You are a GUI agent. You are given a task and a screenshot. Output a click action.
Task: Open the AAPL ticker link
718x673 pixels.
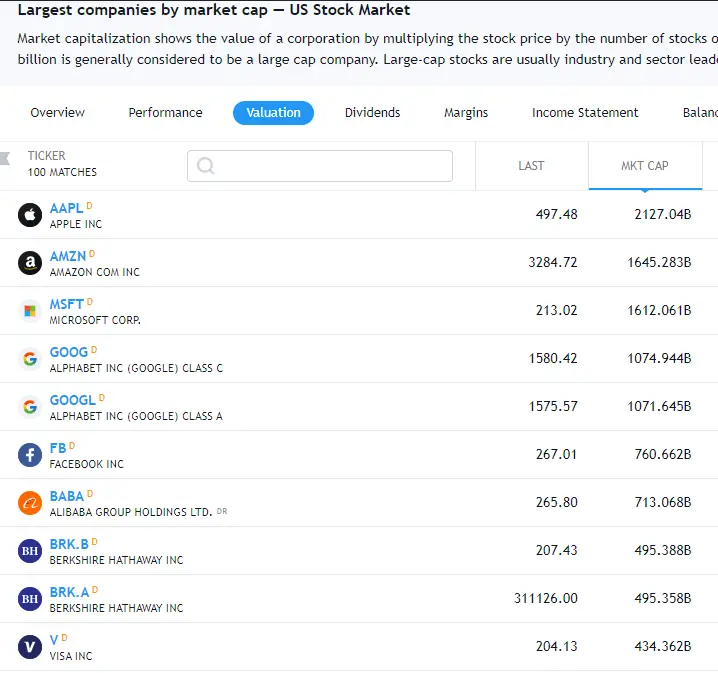pyautogui.click(x=66, y=208)
